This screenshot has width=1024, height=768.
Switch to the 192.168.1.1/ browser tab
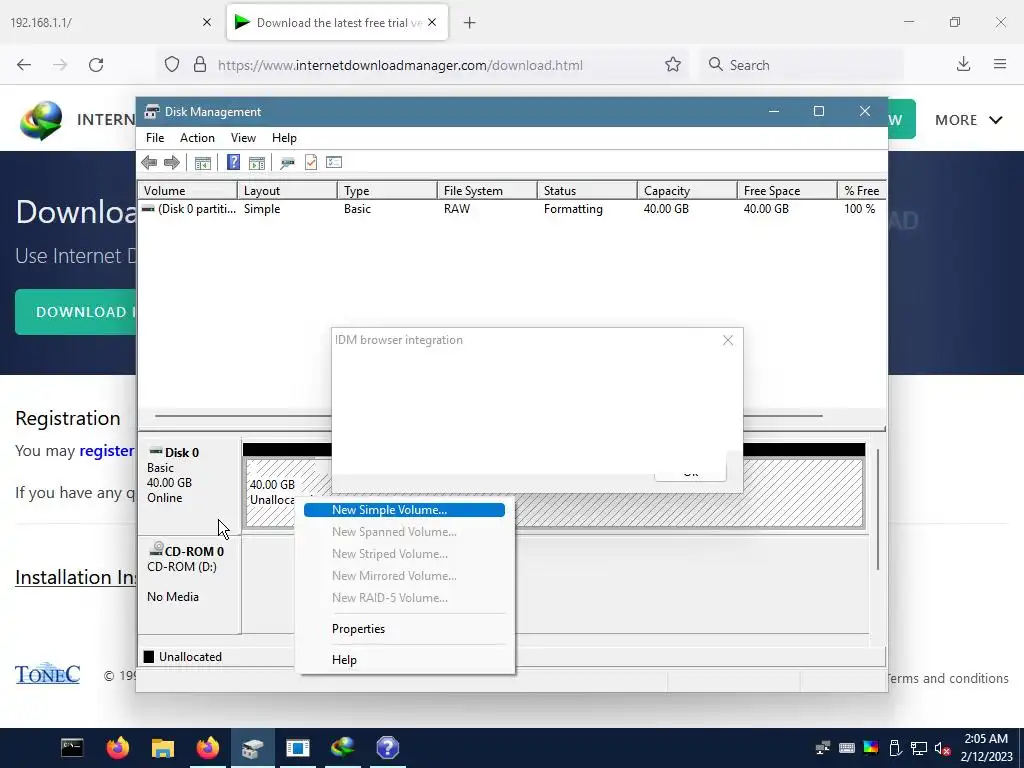point(111,22)
